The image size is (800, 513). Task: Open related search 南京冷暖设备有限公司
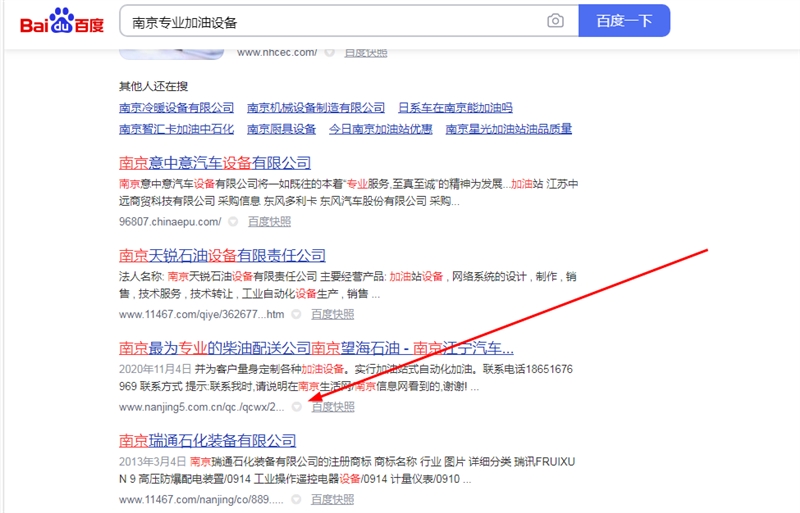(x=176, y=108)
